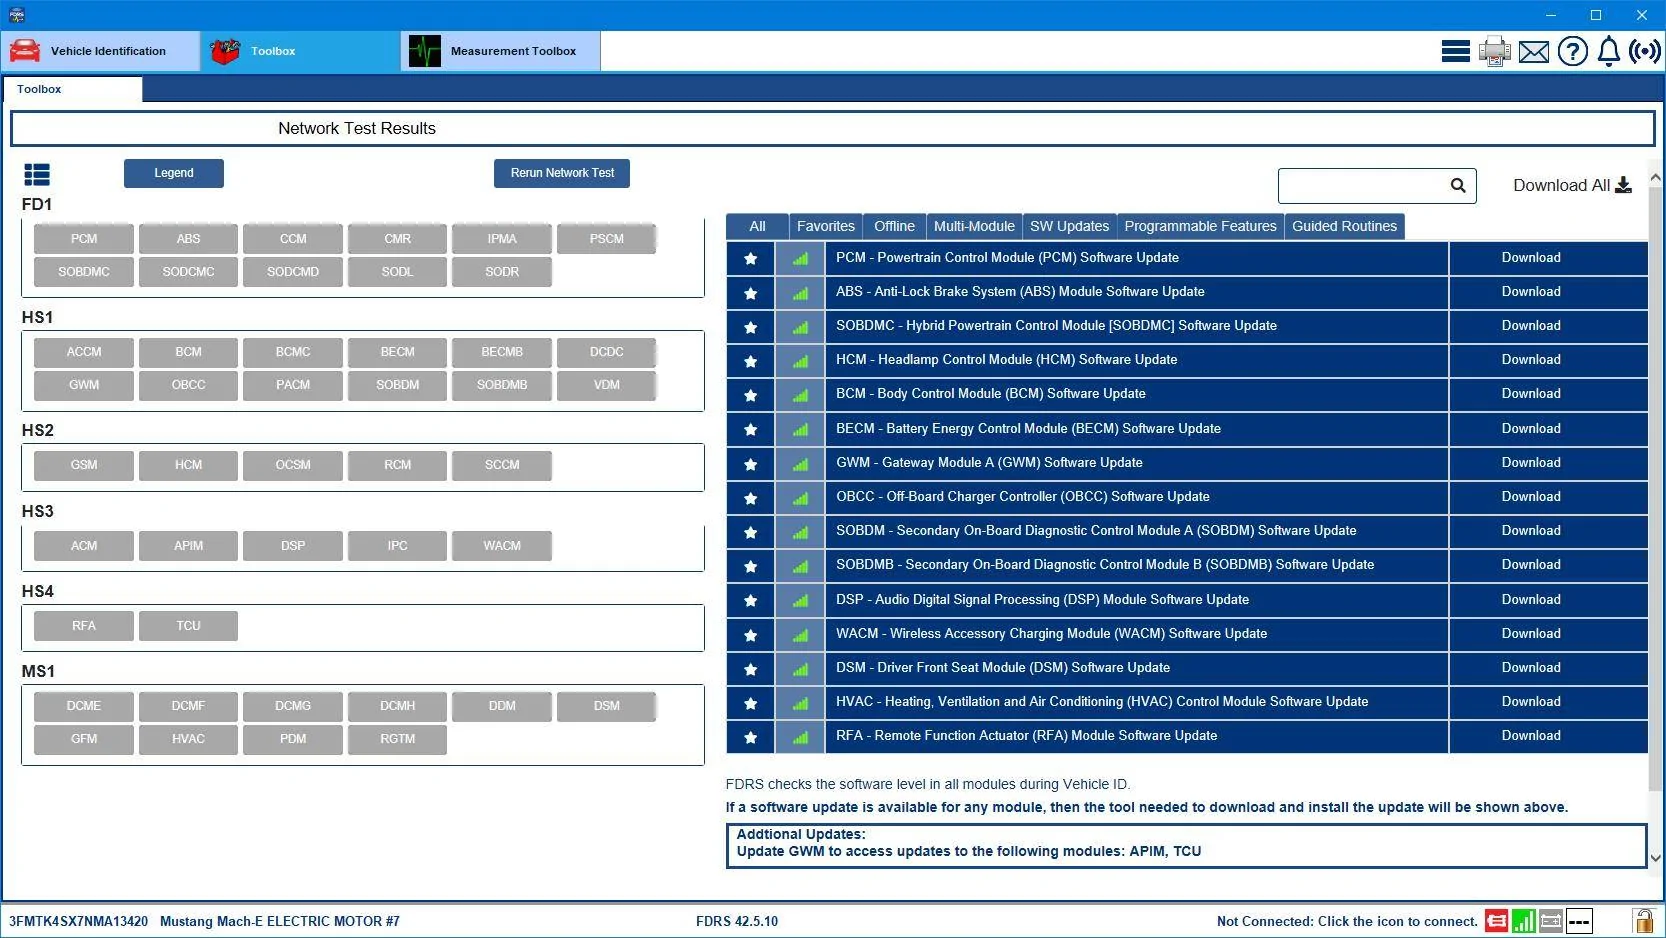Download the HVAC Control Module update
The width and height of the screenshot is (1666, 938).
1531,702
